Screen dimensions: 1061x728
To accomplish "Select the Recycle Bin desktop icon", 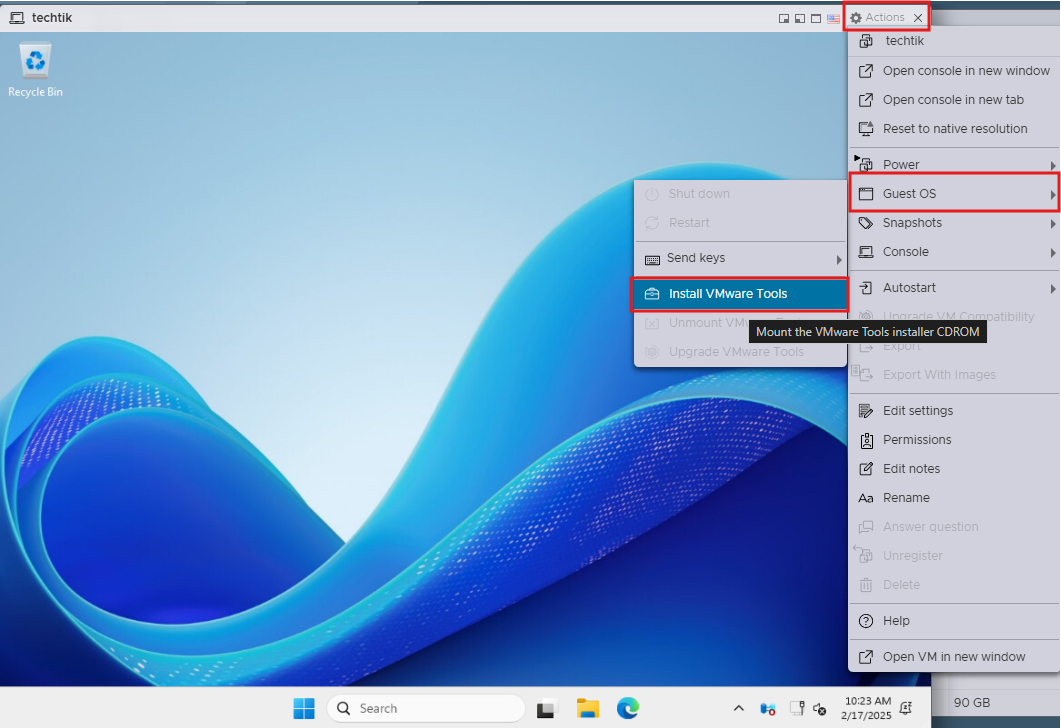I will tap(35, 70).
